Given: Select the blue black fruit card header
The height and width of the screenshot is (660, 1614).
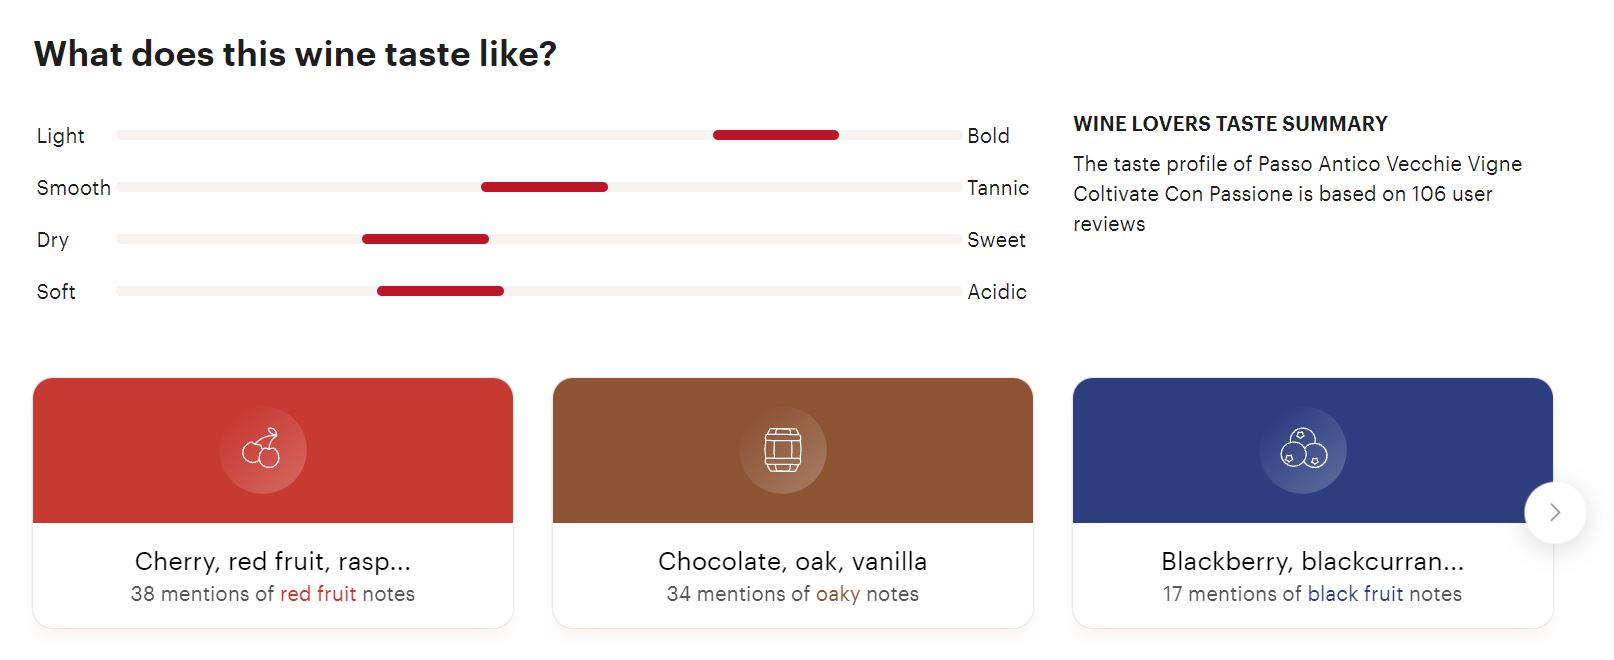Looking at the screenshot, I should (1313, 450).
